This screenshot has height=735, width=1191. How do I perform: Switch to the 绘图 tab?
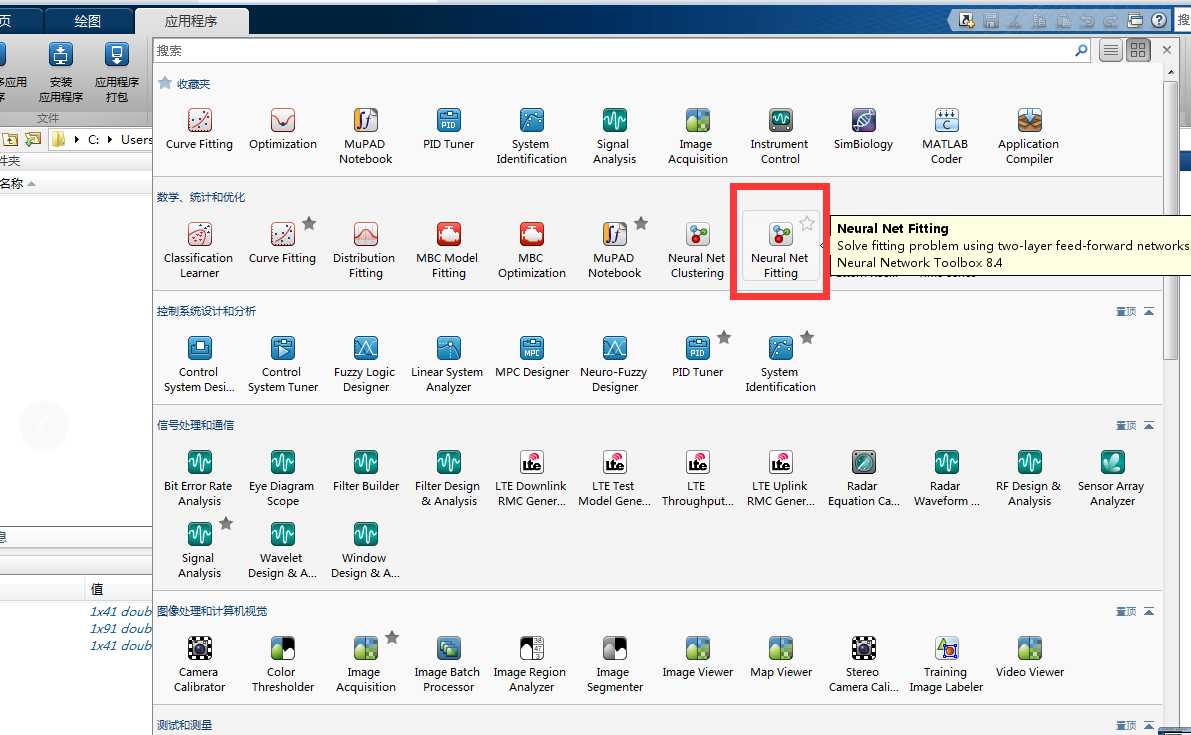click(x=87, y=21)
